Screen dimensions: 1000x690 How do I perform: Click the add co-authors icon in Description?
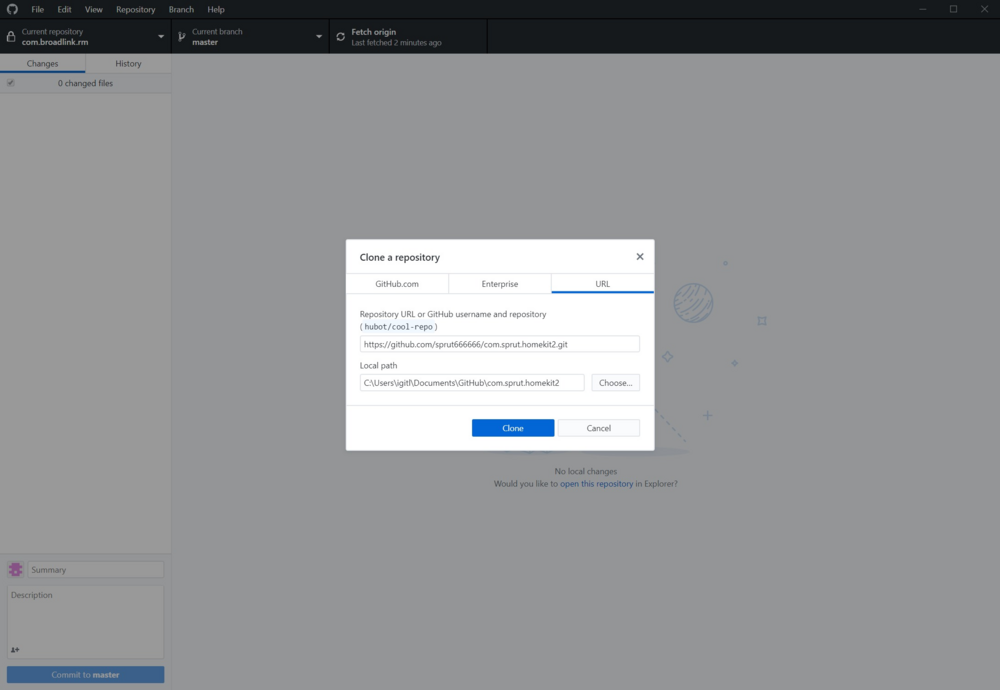pos(15,650)
